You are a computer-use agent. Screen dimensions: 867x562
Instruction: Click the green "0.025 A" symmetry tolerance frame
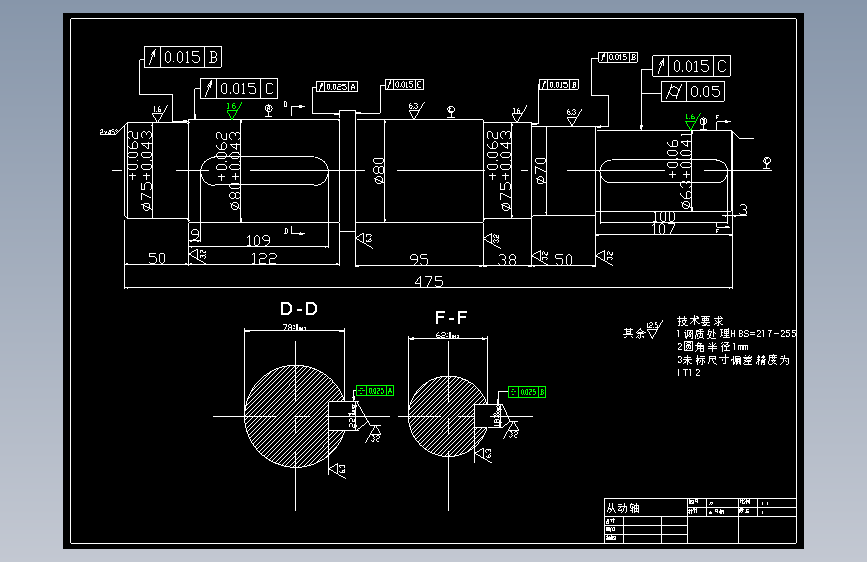pos(375,391)
